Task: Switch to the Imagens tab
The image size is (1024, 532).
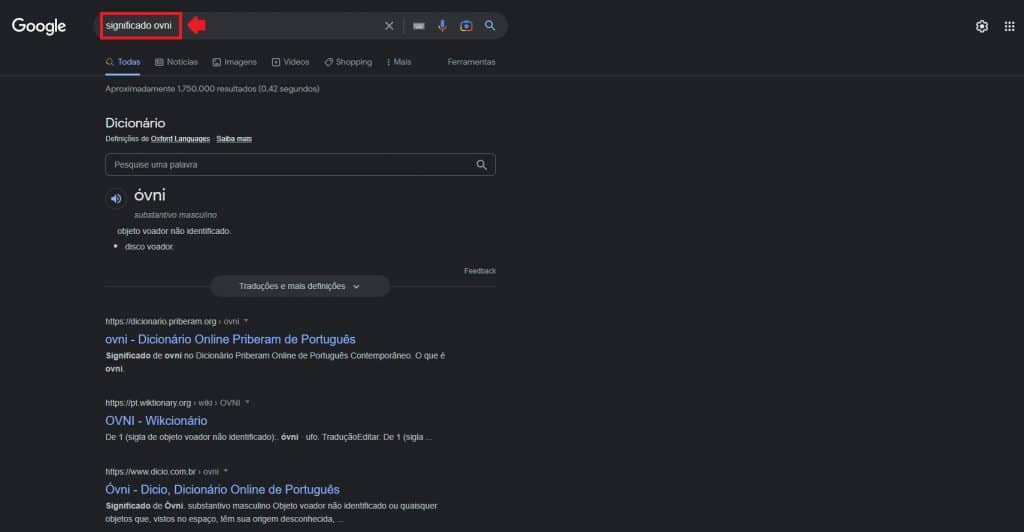Action: (x=234, y=62)
